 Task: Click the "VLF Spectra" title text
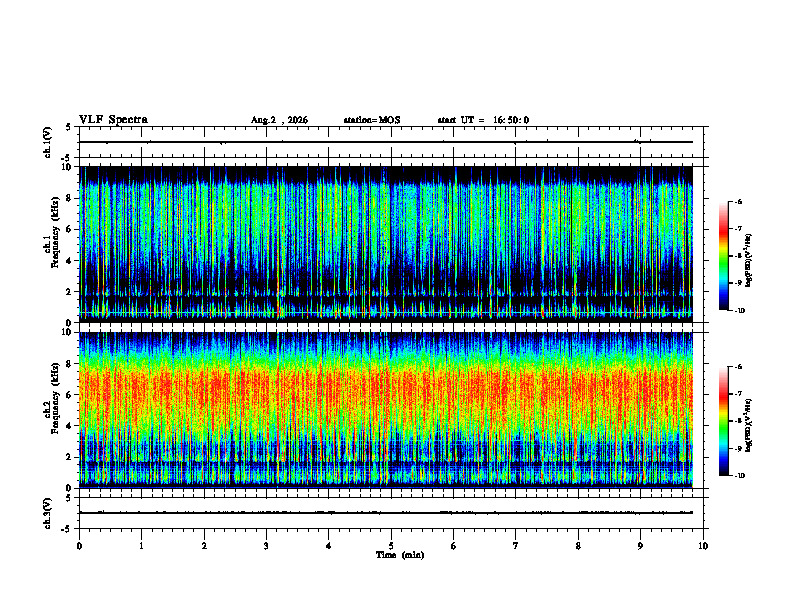(113, 120)
